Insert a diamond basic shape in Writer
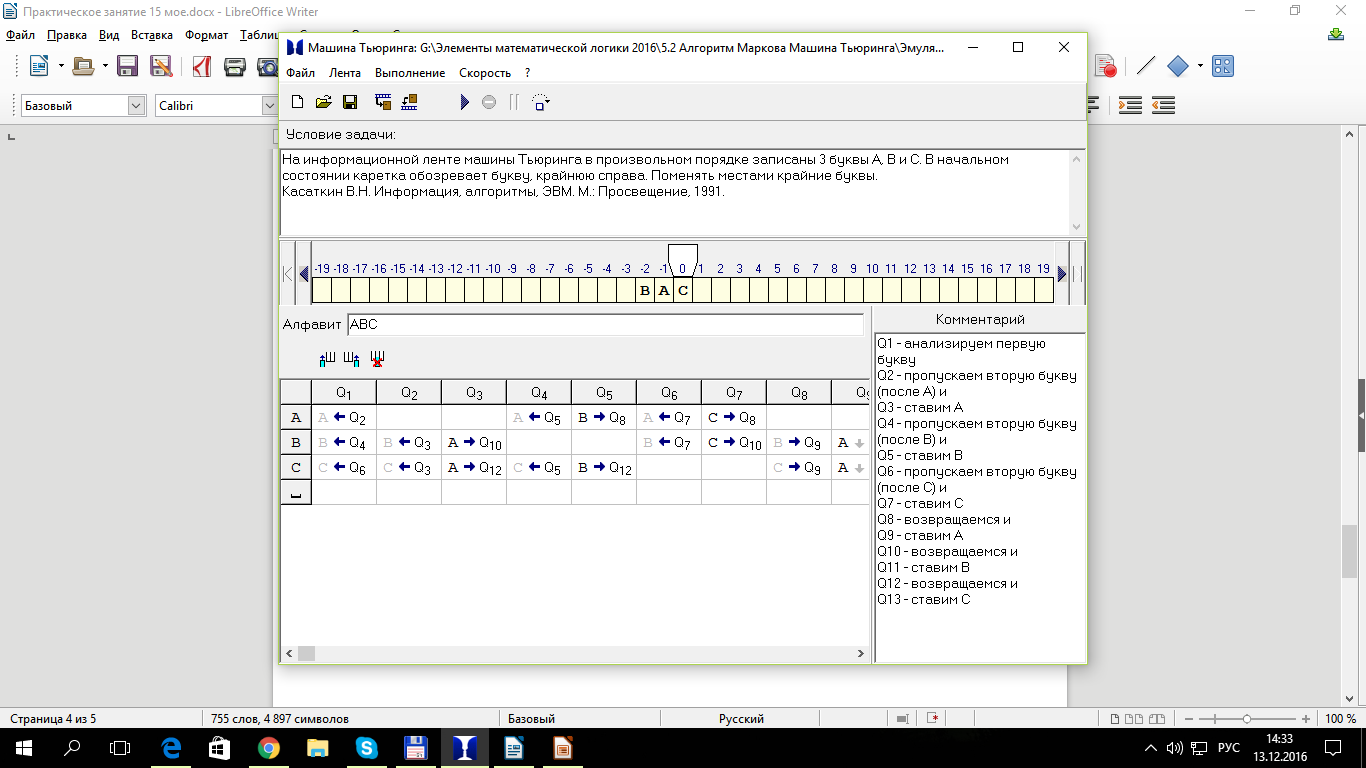The width and height of the screenshot is (1366, 768). (x=1178, y=67)
